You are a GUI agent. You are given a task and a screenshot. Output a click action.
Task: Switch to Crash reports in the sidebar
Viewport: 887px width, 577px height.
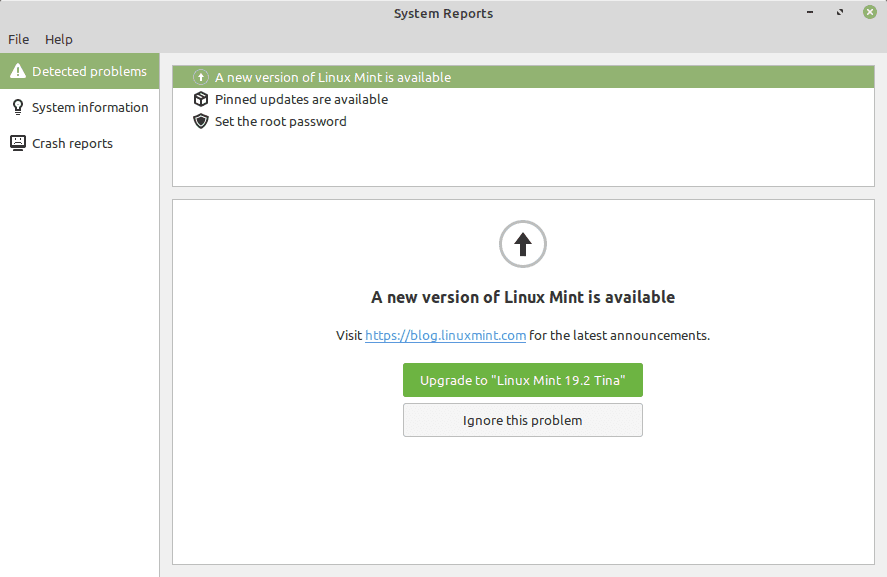pyautogui.click(x=72, y=143)
